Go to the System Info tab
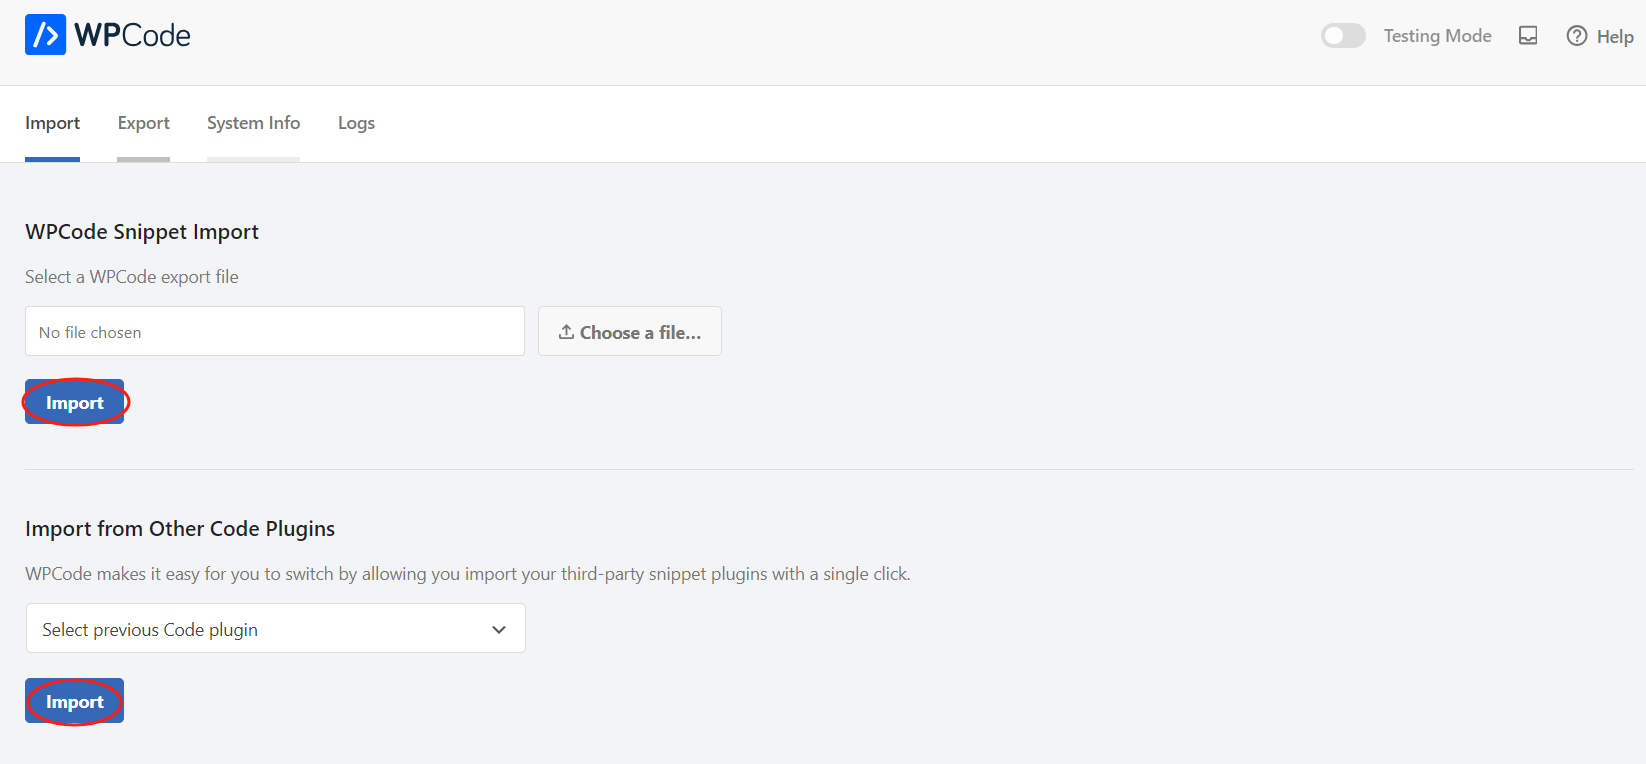1646x764 pixels. point(253,123)
